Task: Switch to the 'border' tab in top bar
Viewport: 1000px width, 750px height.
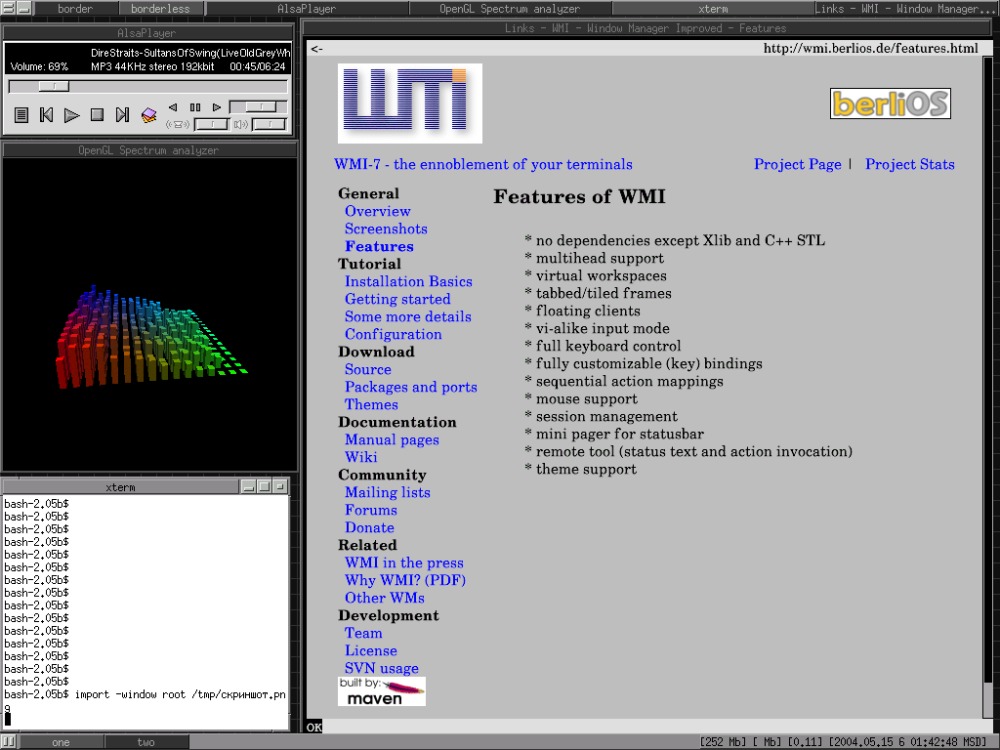Action: click(75, 8)
